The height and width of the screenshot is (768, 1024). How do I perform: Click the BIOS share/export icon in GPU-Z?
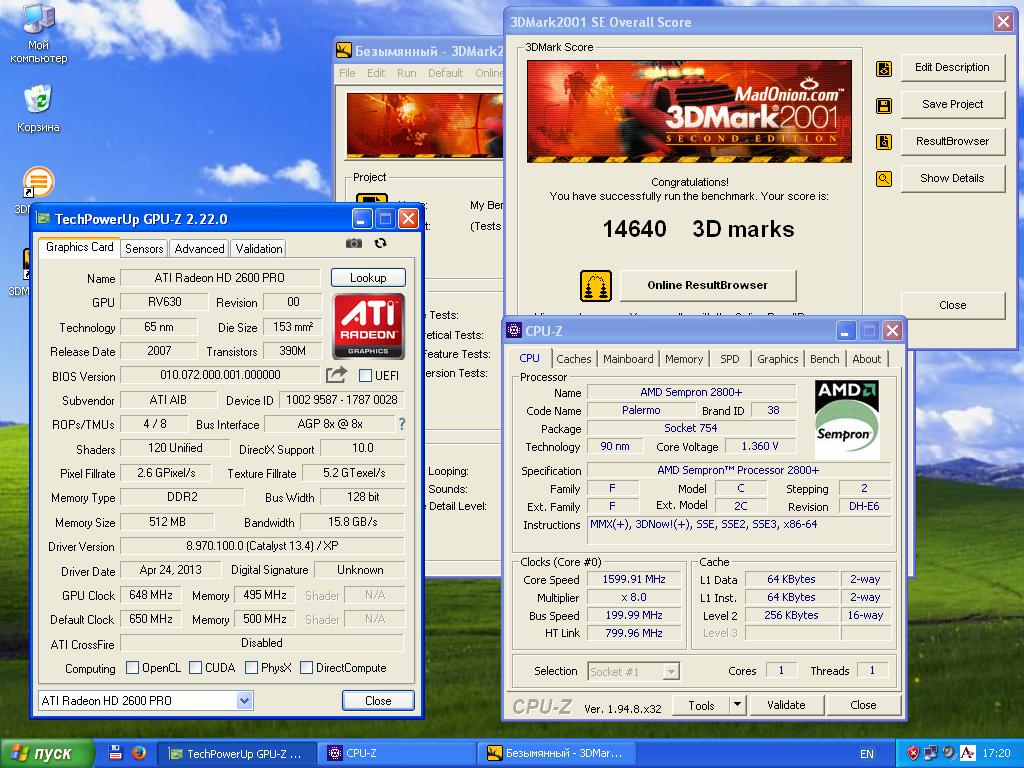[x=336, y=375]
